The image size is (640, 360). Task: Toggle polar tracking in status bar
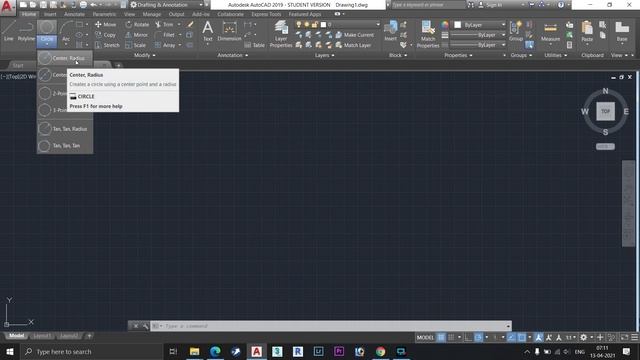coord(478,337)
